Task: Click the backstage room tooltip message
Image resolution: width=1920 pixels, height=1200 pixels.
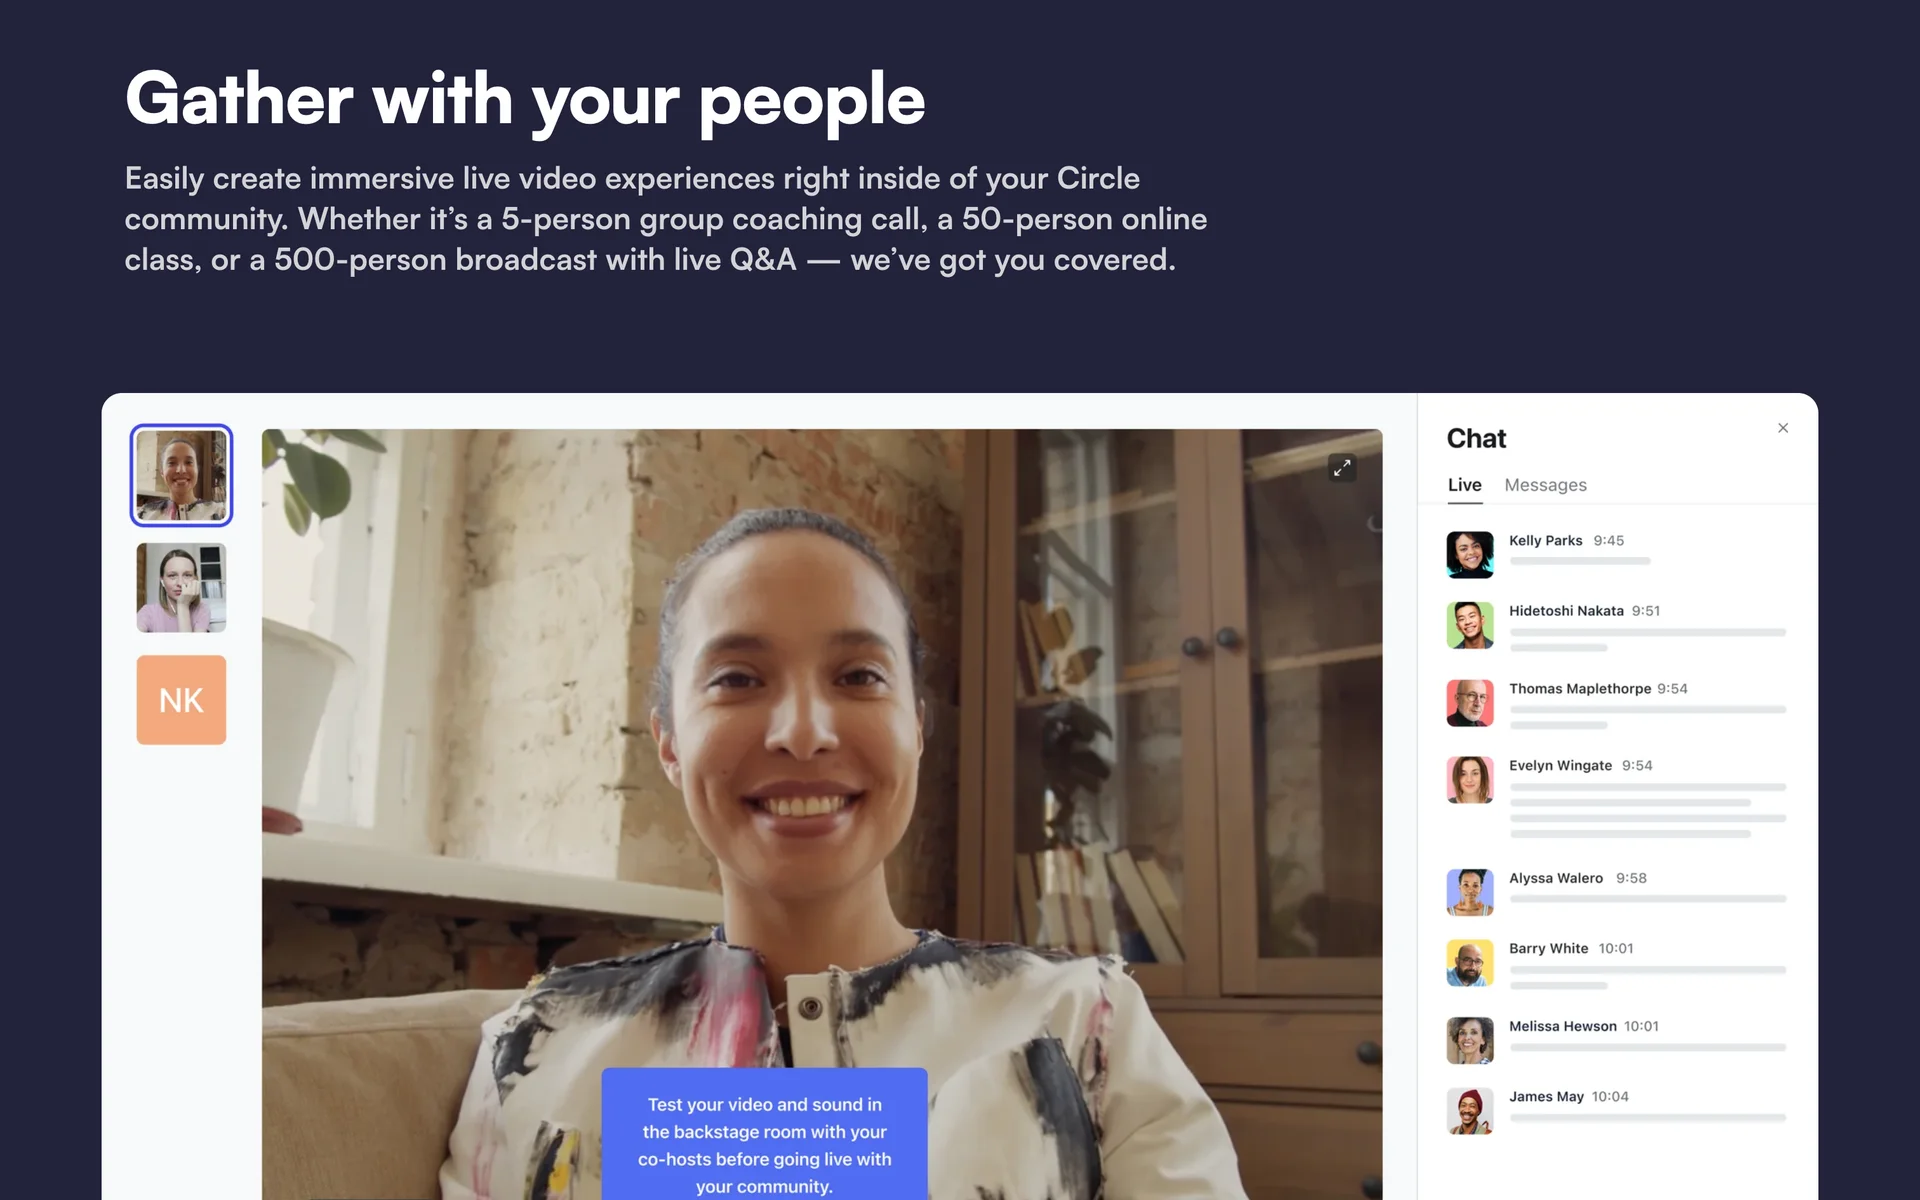Action: click(764, 1134)
